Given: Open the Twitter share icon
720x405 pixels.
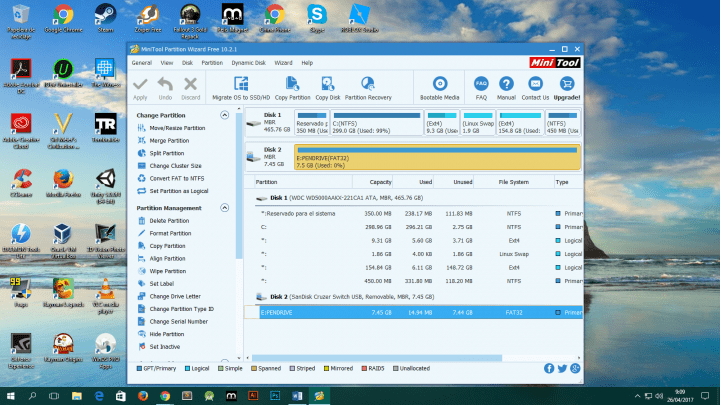Looking at the screenshot, I should pos(562,369).
